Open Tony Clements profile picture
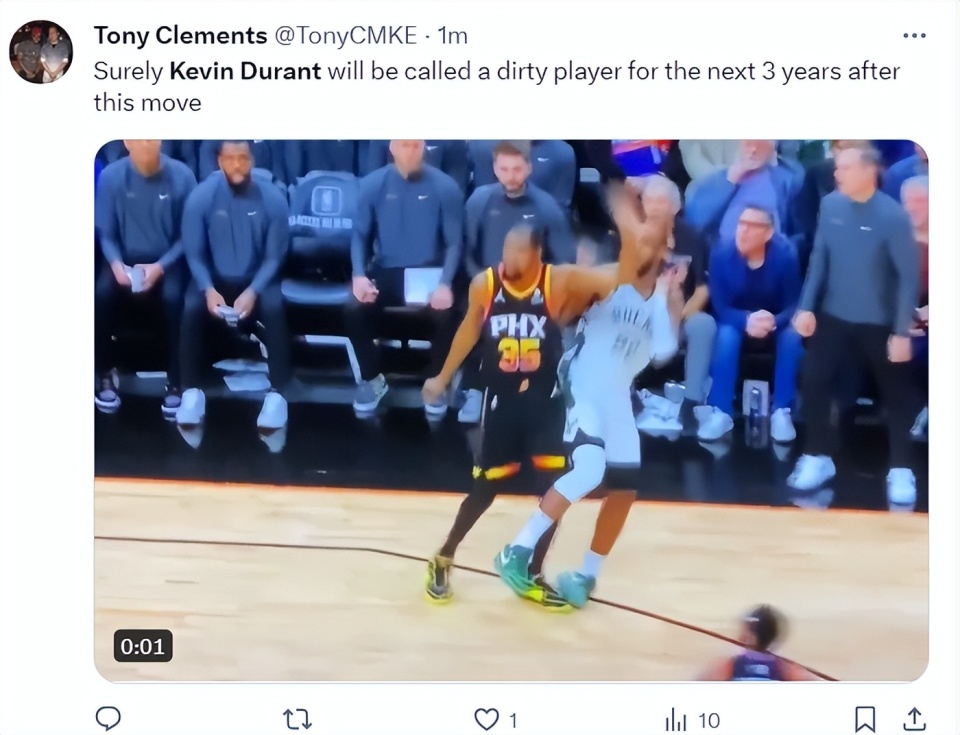Screen dimensions: 960x735 pos(41,51)
